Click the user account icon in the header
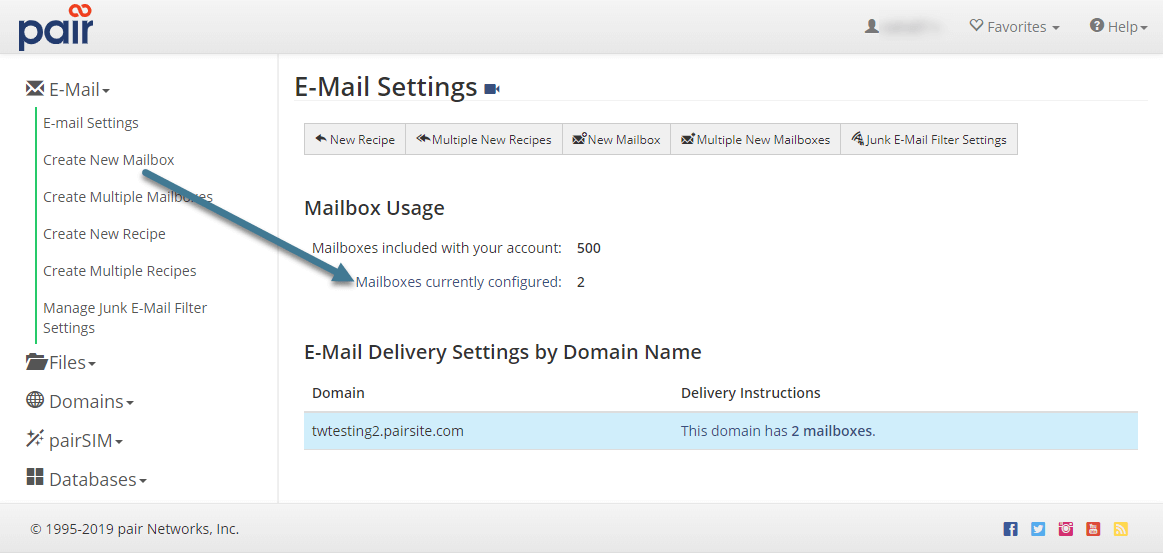The image size is (1163, 553). pyautogui.click(x=872, y=27)
